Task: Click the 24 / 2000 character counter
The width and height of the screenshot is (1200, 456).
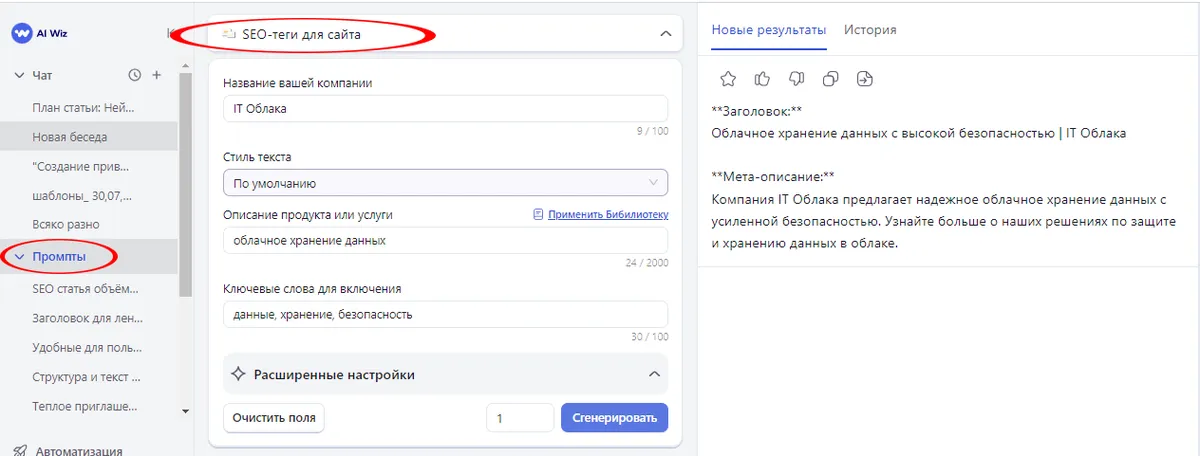Action: tap(645, 263)
